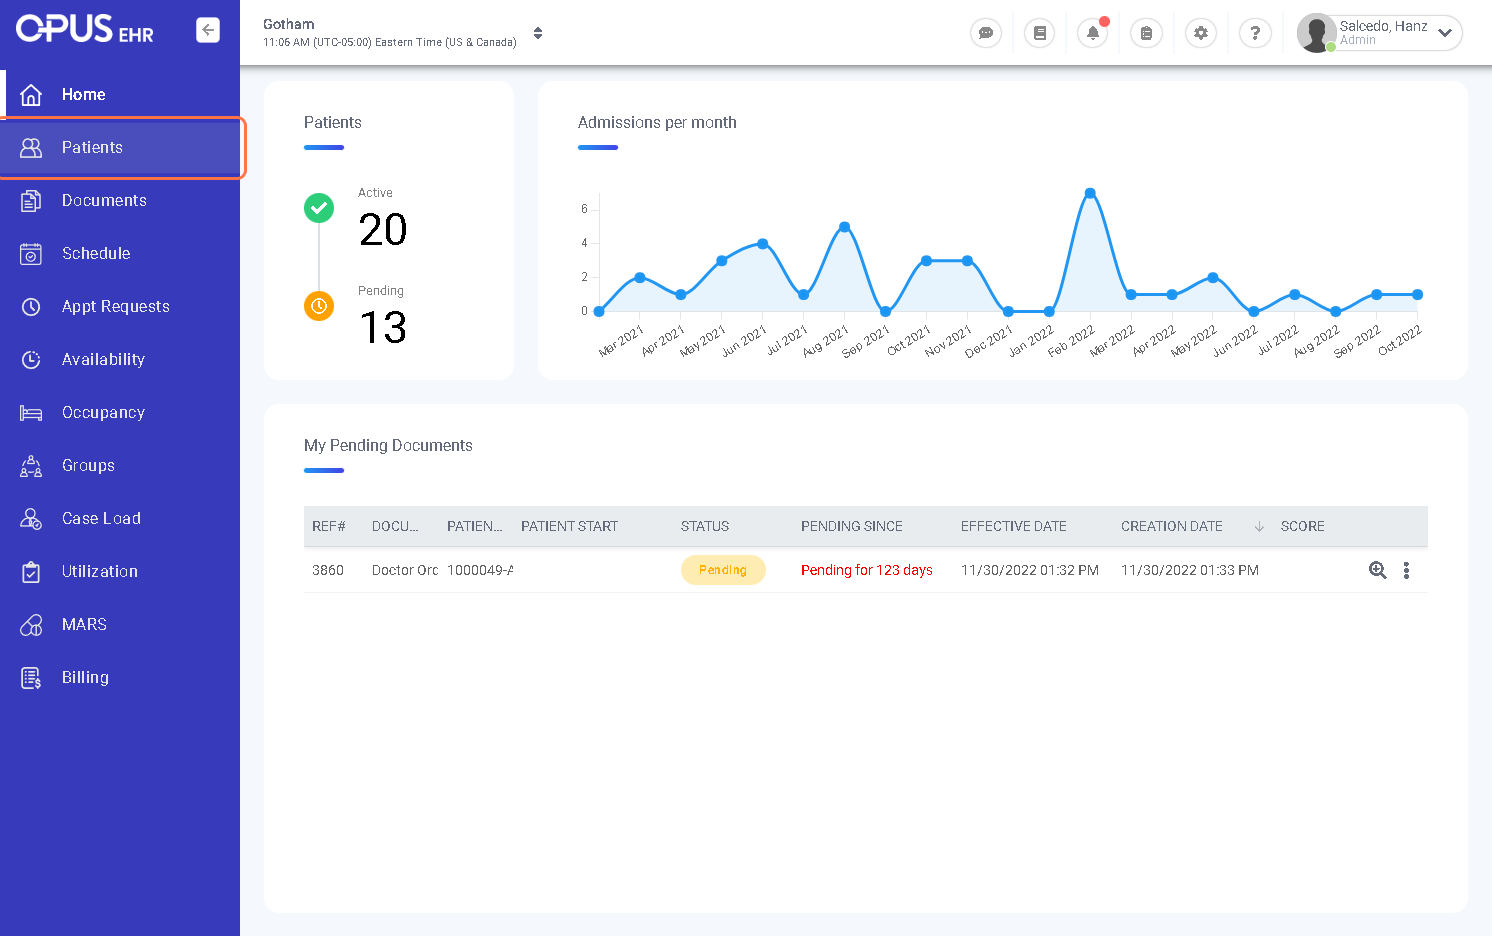Open the help question mark
The width and height of the screenshot is (1492, 936).
tap(1255, 33)
